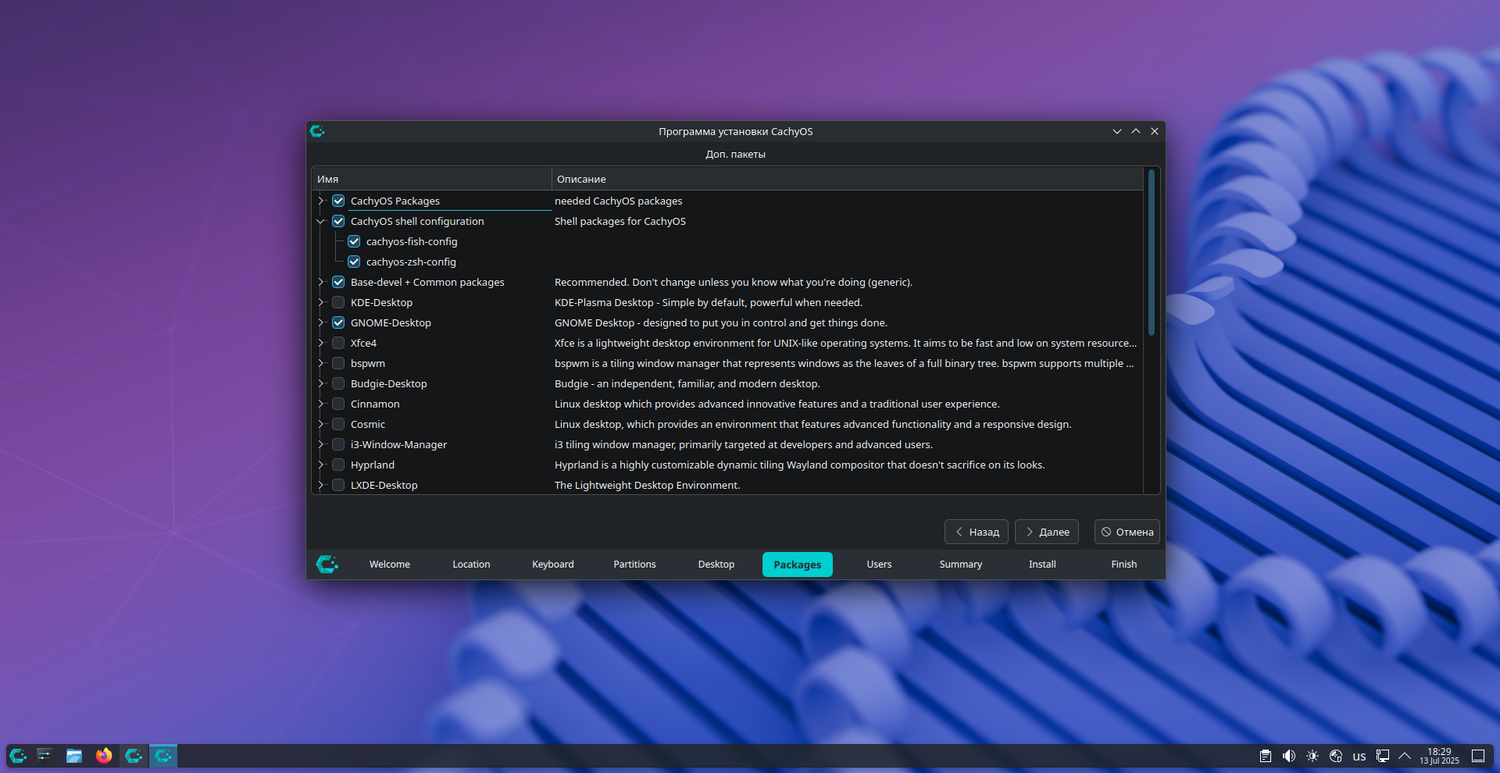Switch the 'us' keyboard layout indicator
The image size is (1500, 773).
click(1359, 757)
